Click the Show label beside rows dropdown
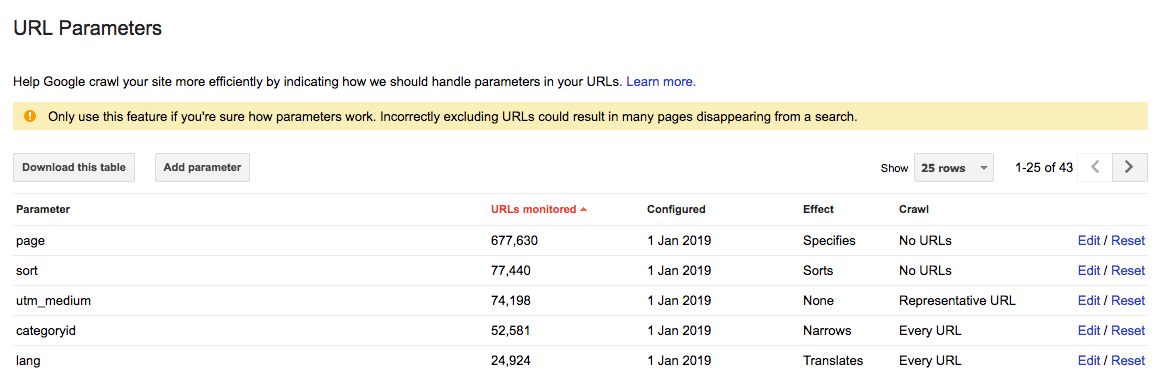 click(x=894, y=168)
